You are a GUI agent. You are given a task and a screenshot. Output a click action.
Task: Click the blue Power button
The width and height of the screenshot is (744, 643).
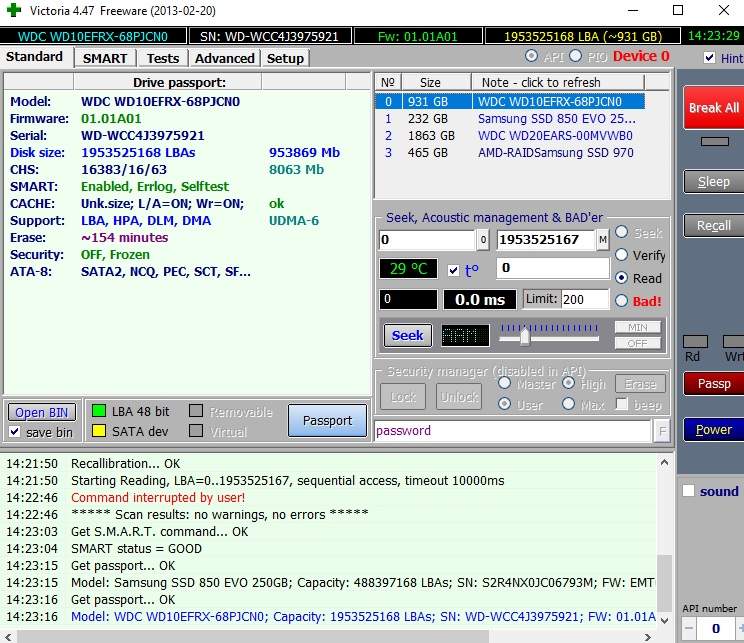pyautogui.click(x=713, y=429)
